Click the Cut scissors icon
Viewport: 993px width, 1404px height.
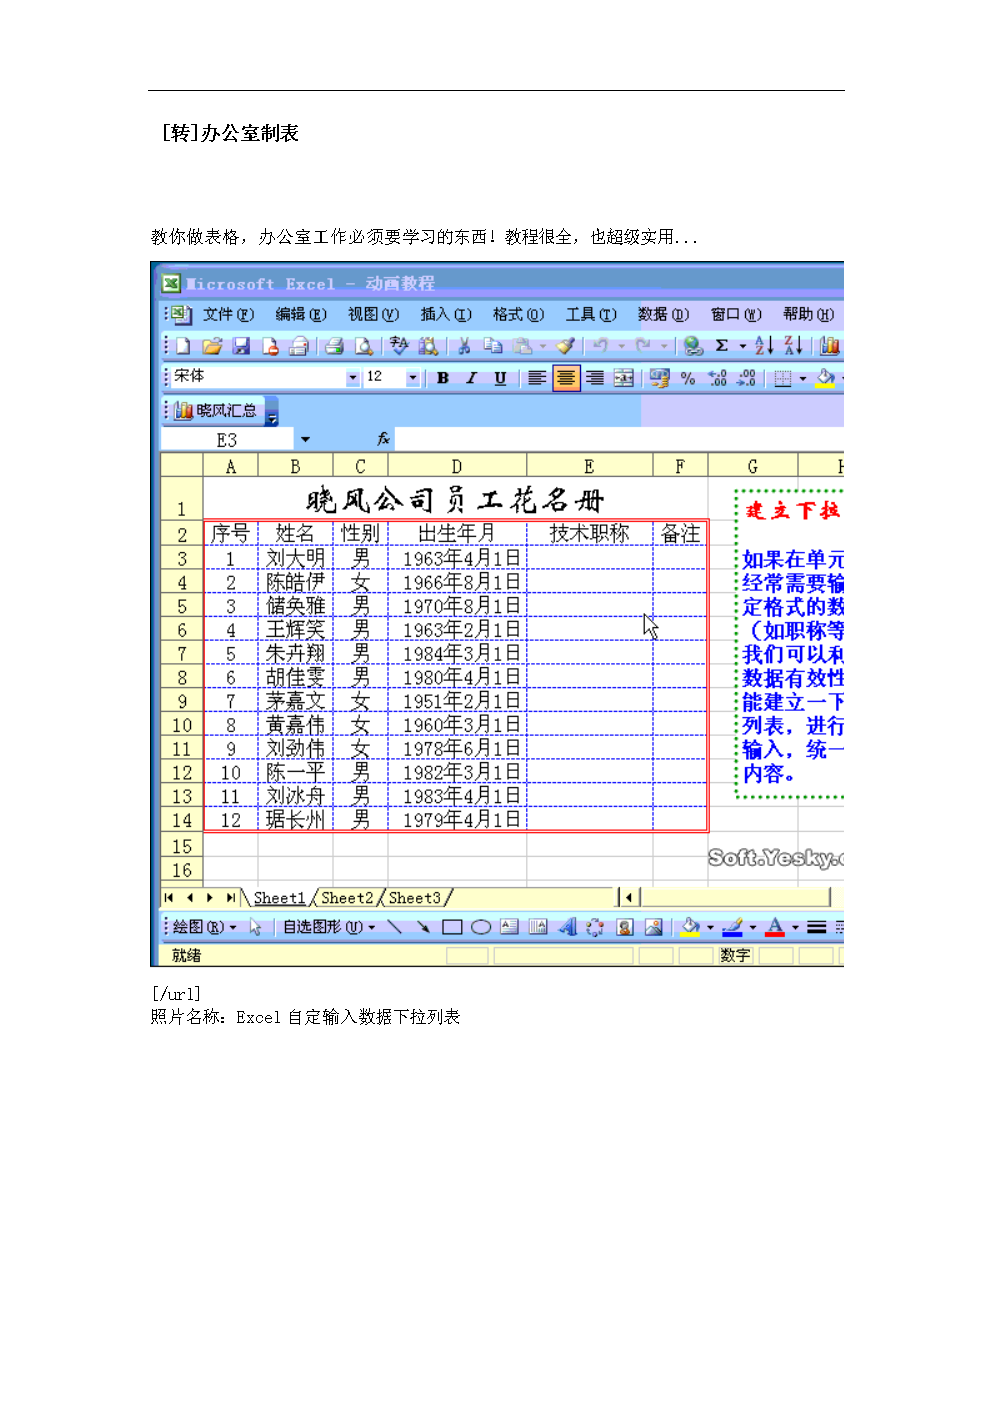click(464, 346)
